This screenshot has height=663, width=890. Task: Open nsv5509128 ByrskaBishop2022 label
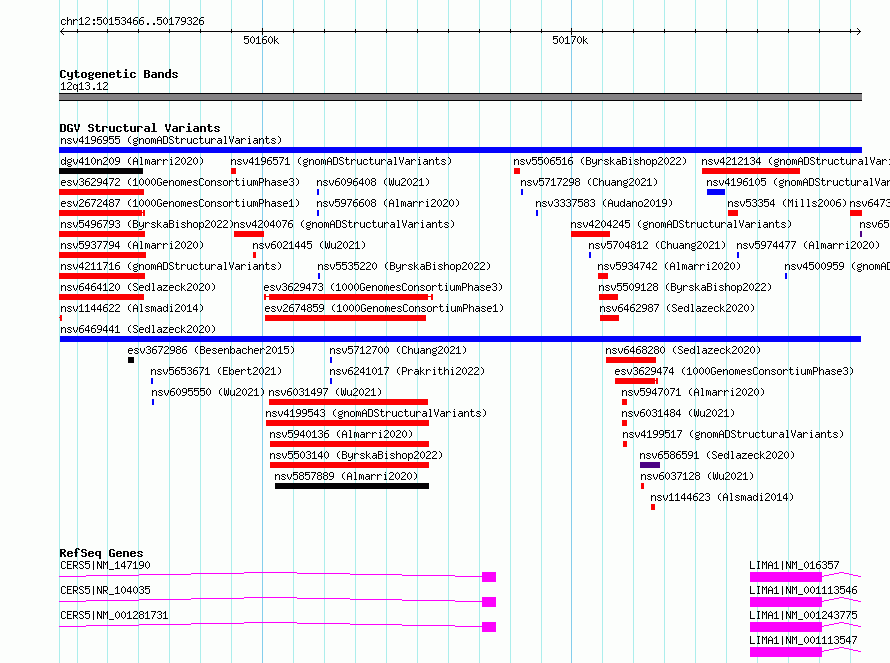(x=685, y=287)
